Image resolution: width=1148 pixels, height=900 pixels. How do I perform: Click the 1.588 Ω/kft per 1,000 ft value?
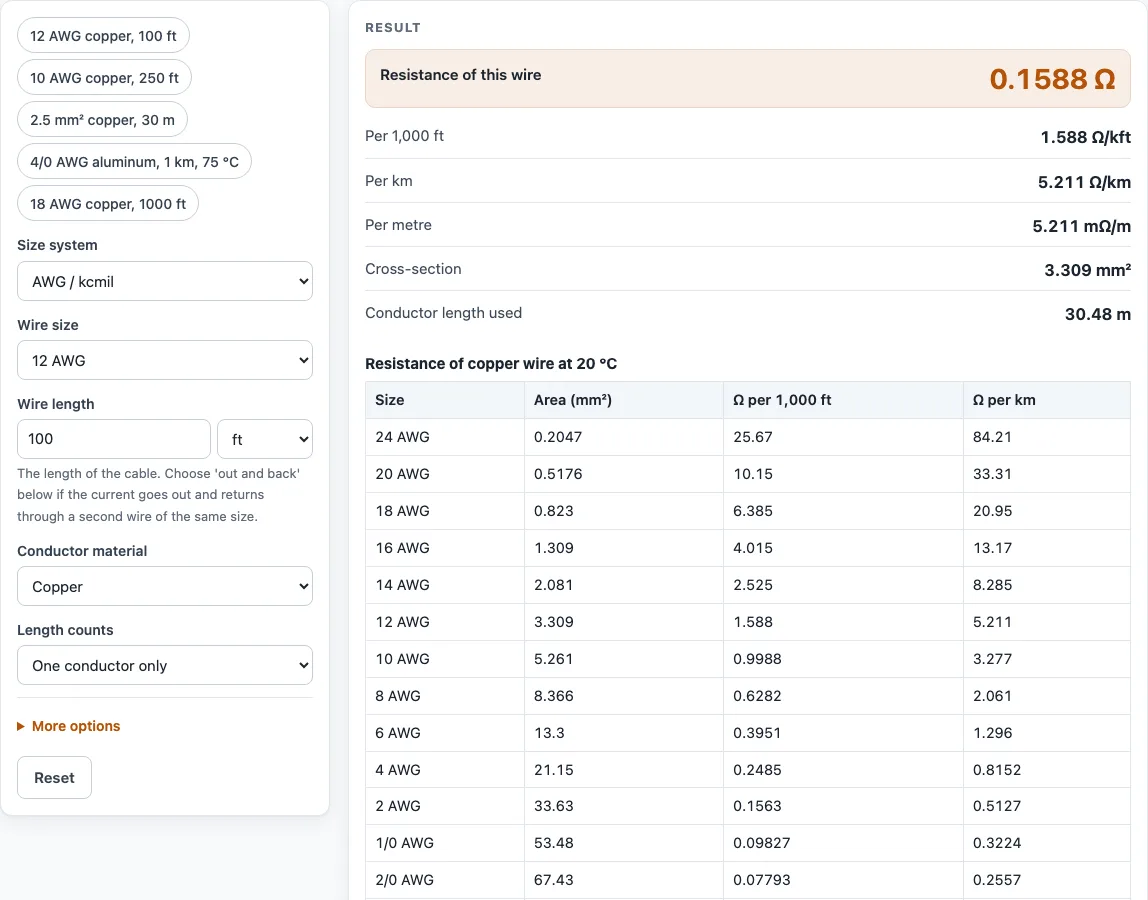pos(1085,137)
